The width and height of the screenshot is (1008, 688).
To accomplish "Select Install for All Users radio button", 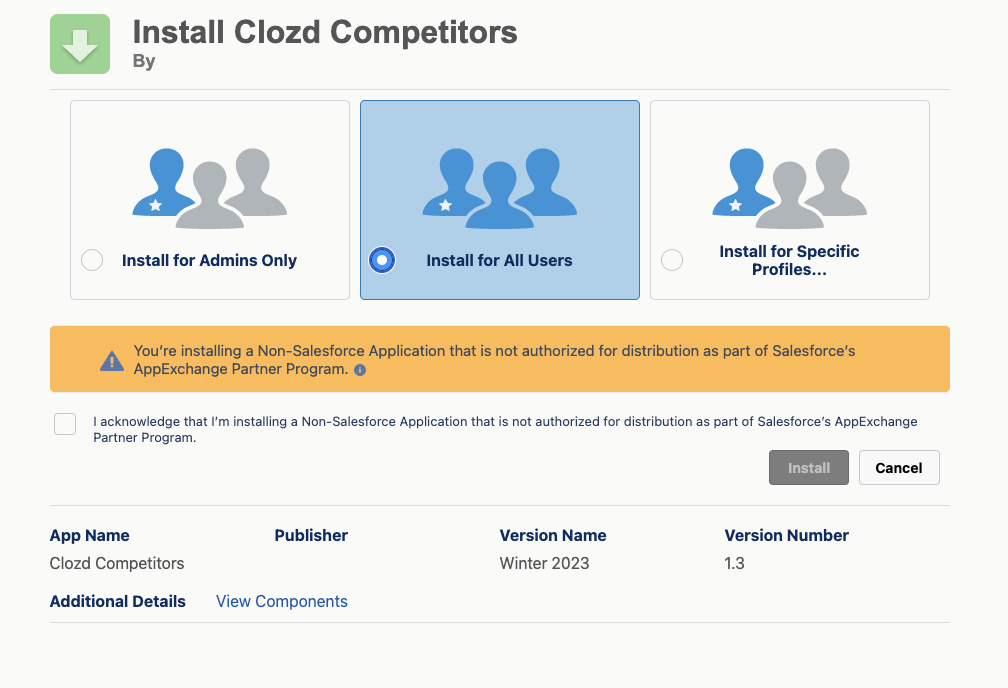I will [382, 260].
